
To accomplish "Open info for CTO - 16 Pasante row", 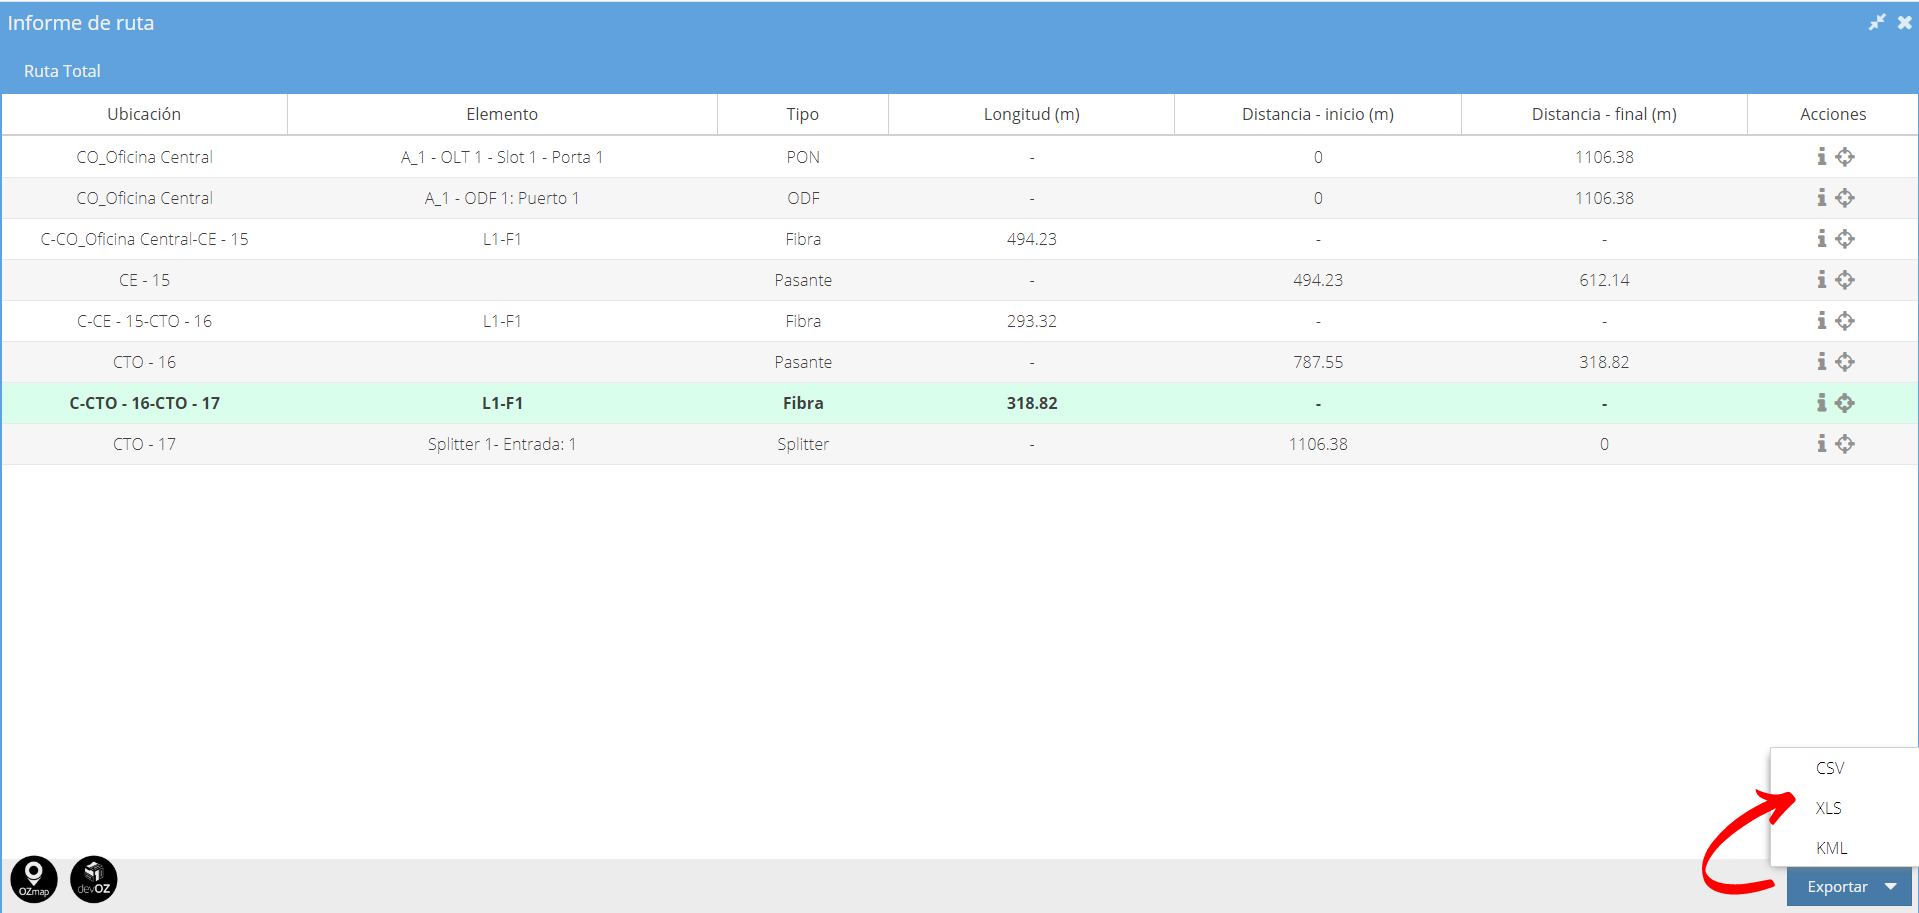I will [1821, 361].
